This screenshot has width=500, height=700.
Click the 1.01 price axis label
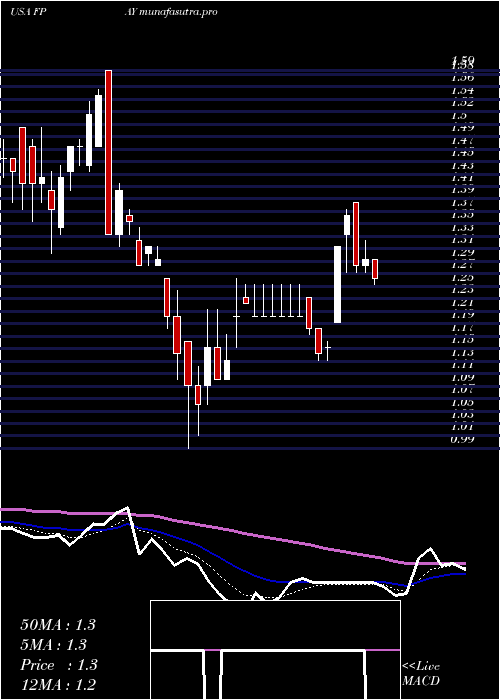pos(462,427)
